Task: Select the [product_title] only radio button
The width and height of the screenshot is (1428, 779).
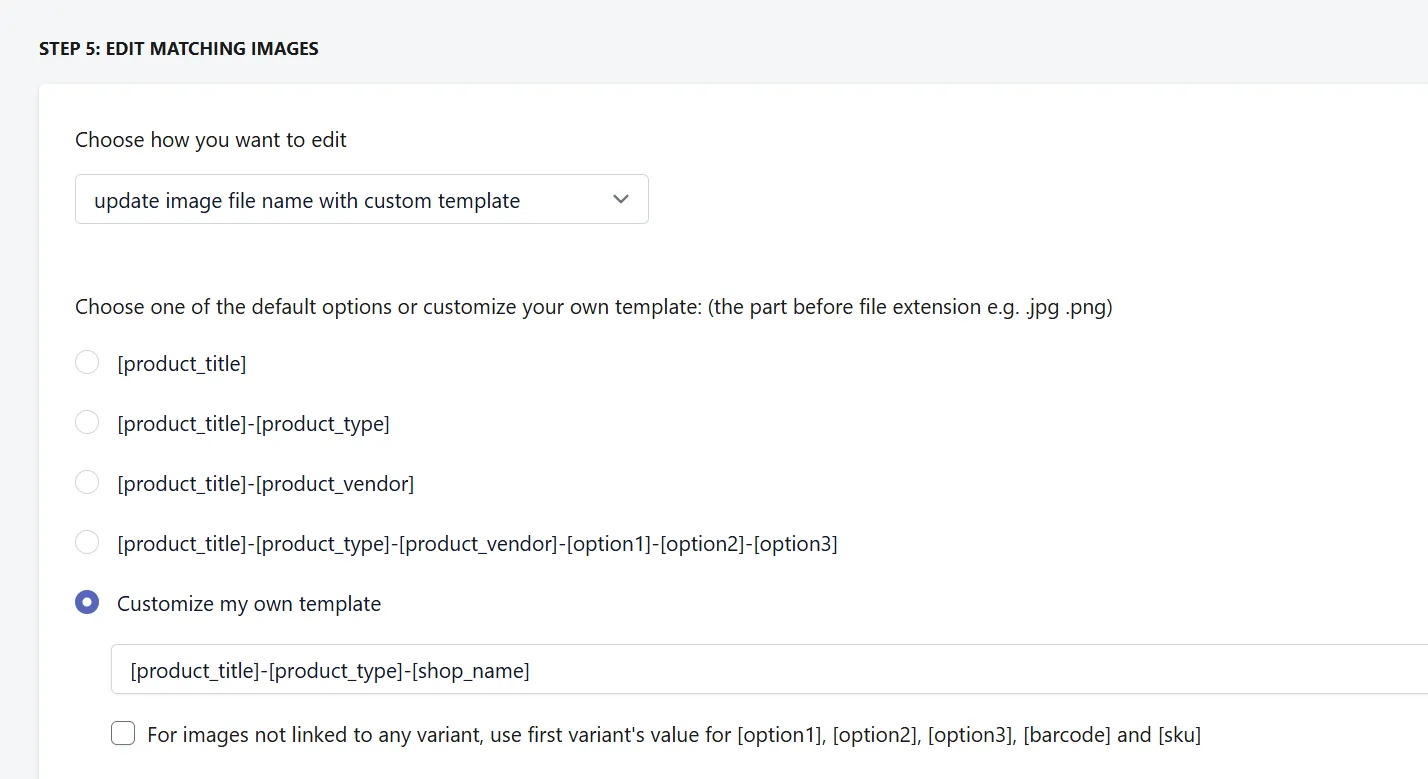Action: [x=87, y=362]
